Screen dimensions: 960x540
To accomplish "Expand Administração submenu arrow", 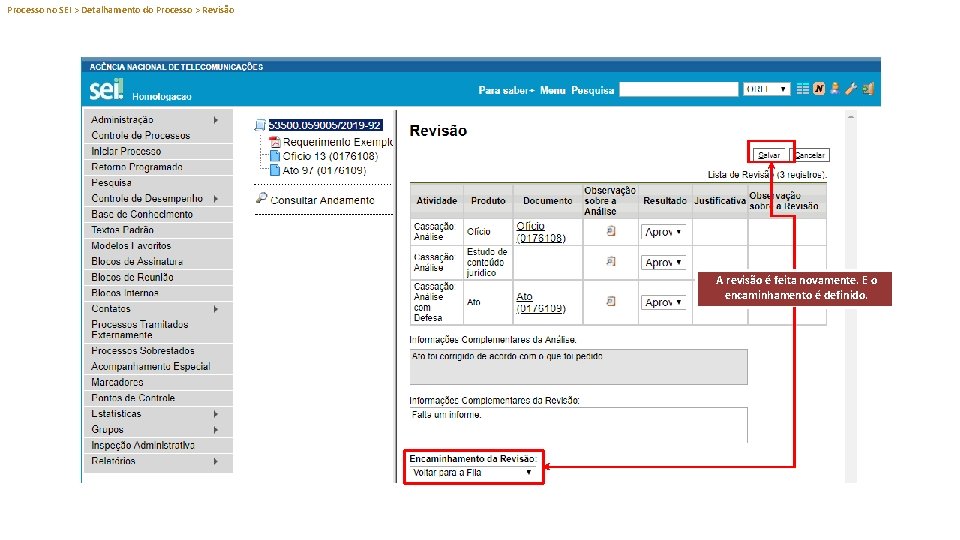I will tap(216, 120).
